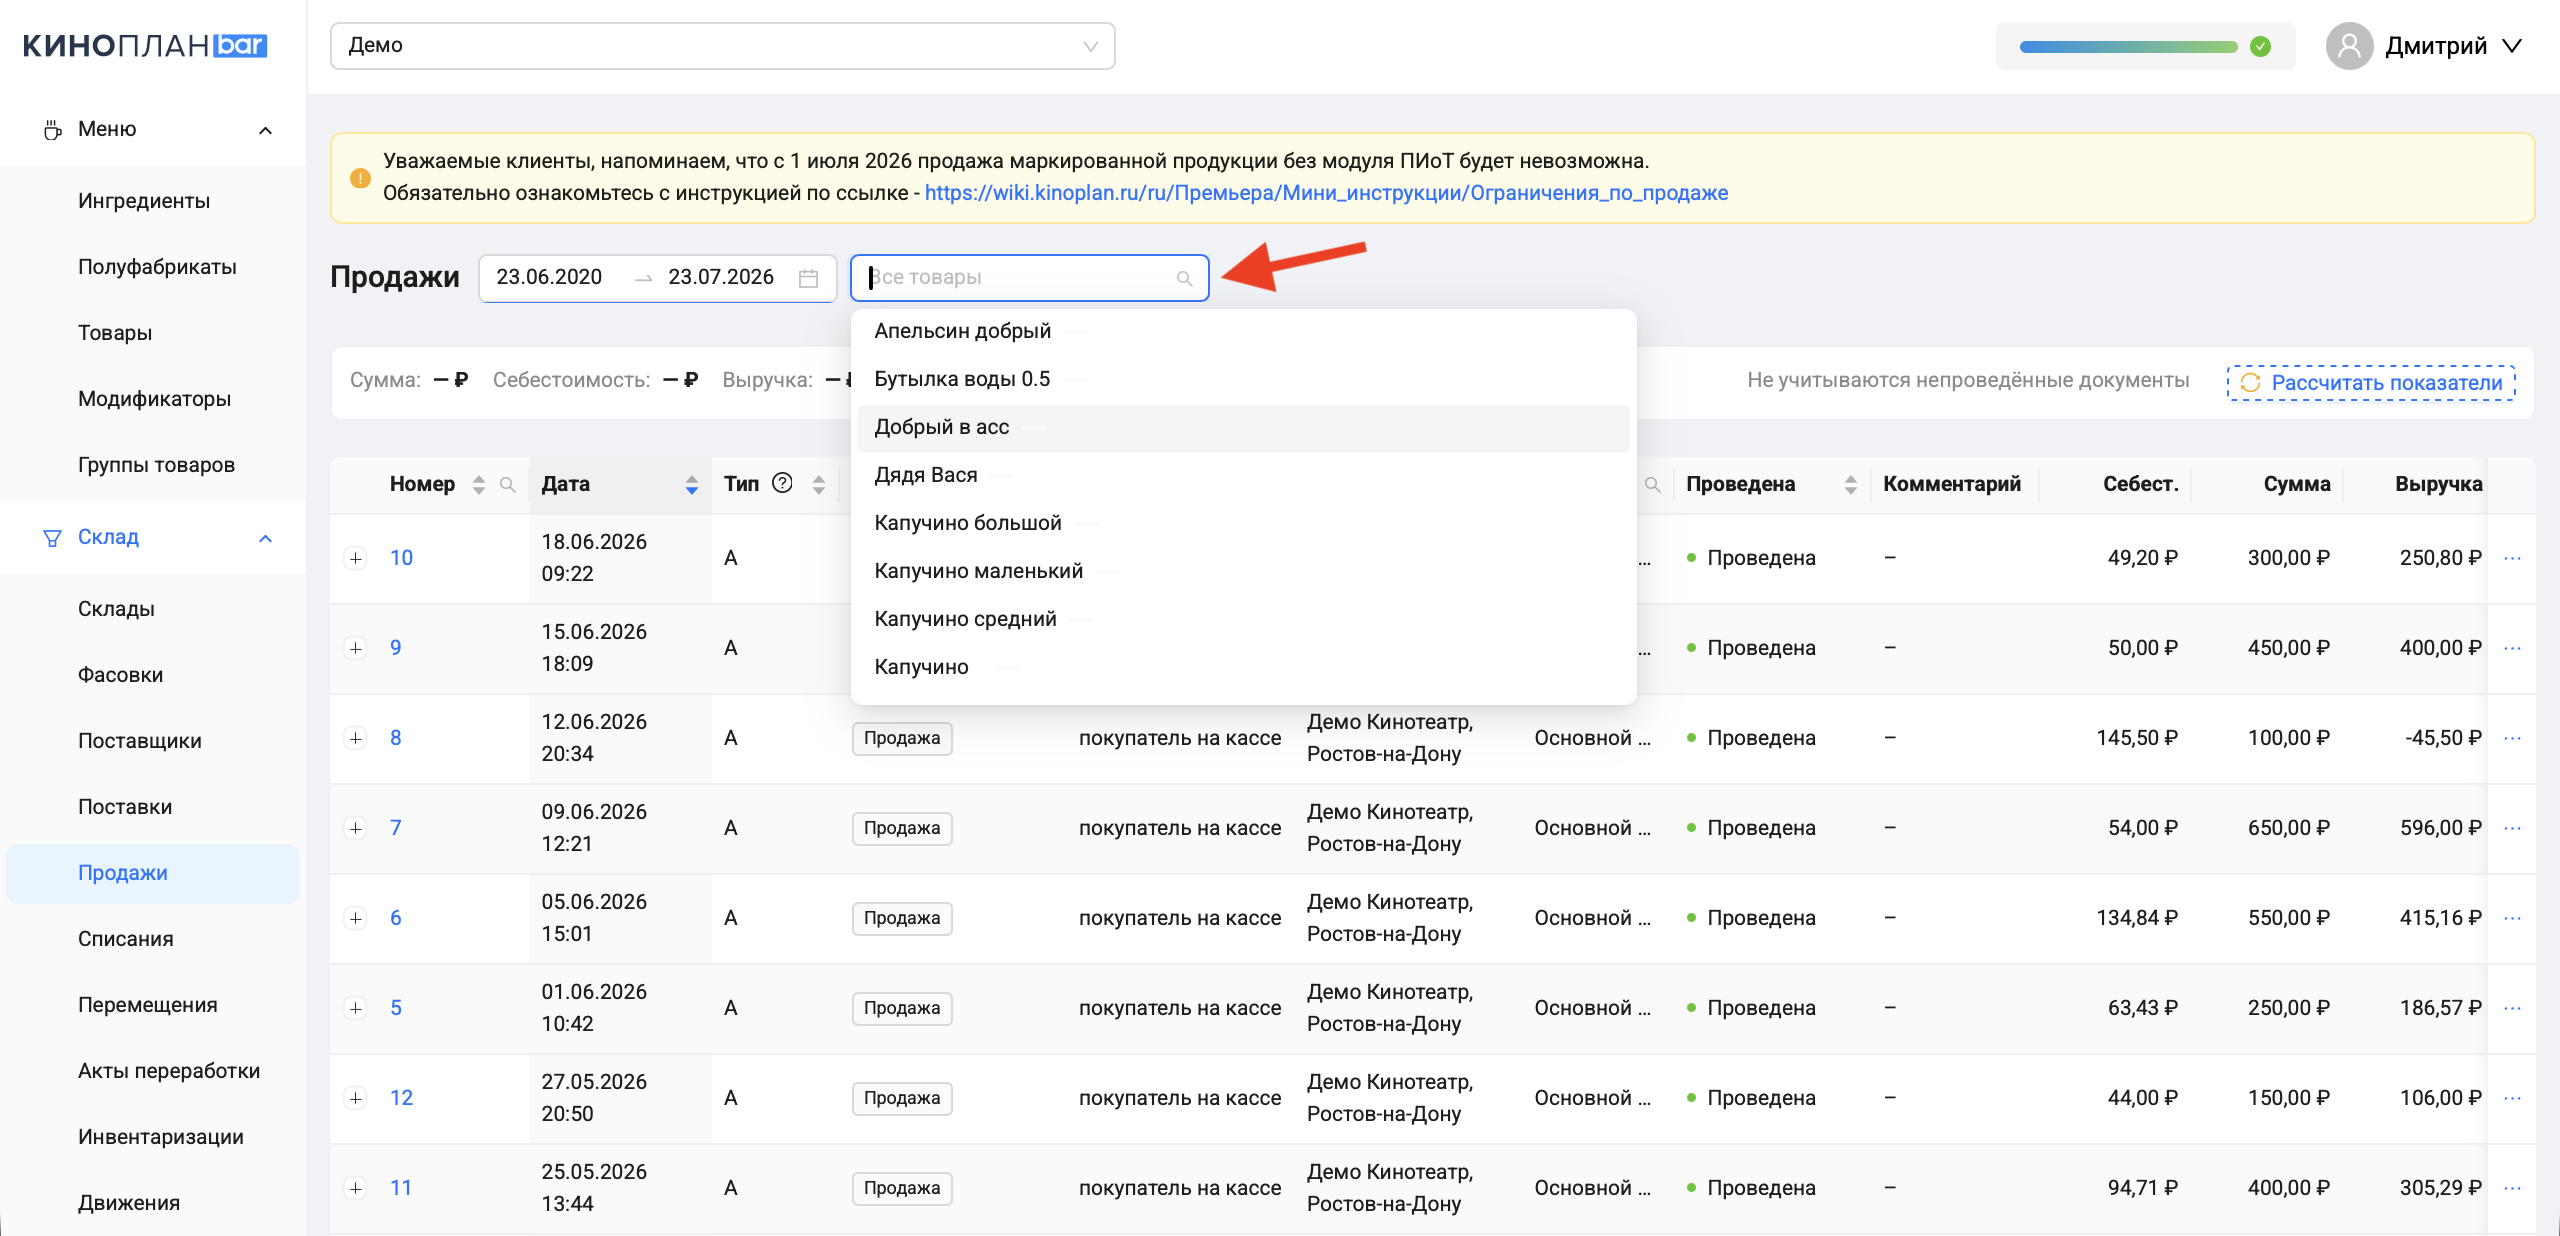2560x1236 pixels.
Task: Open the calendar icon in date range
Action: [x=808, y=278]
